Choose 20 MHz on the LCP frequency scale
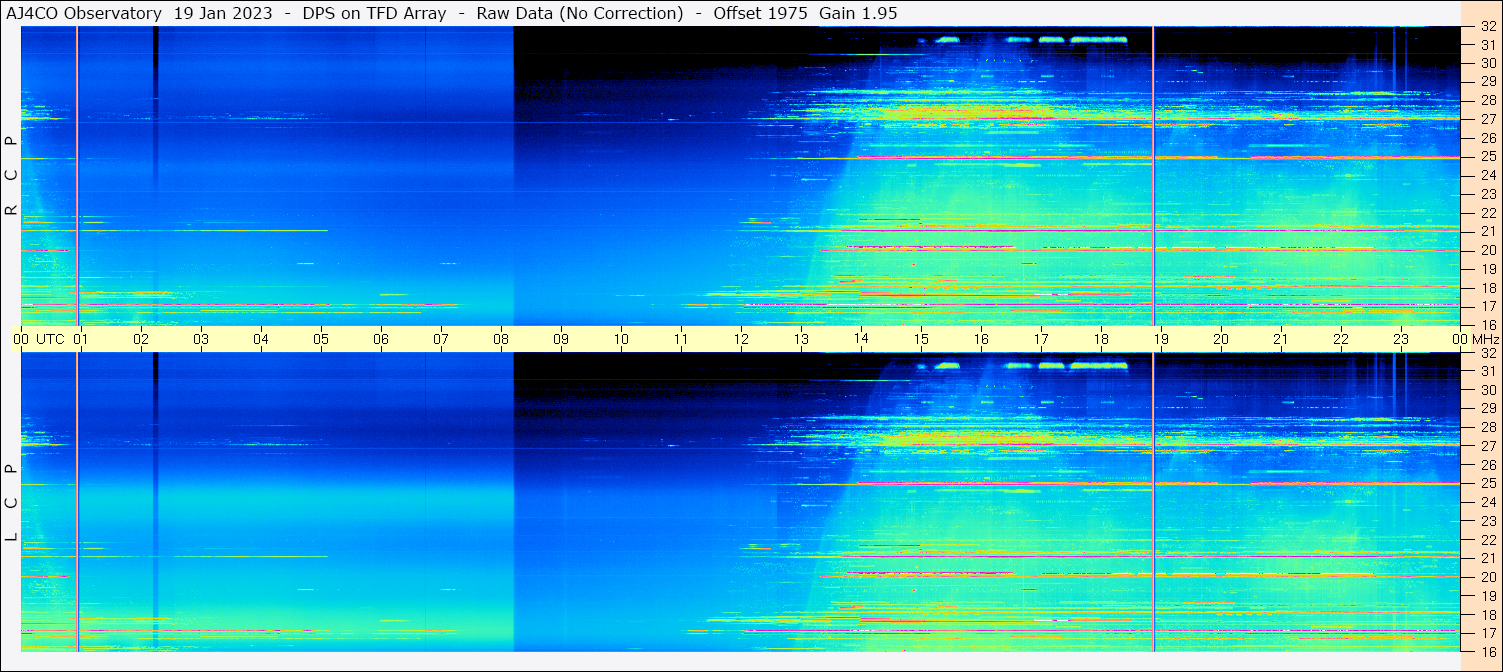 tap(1488, 577)
